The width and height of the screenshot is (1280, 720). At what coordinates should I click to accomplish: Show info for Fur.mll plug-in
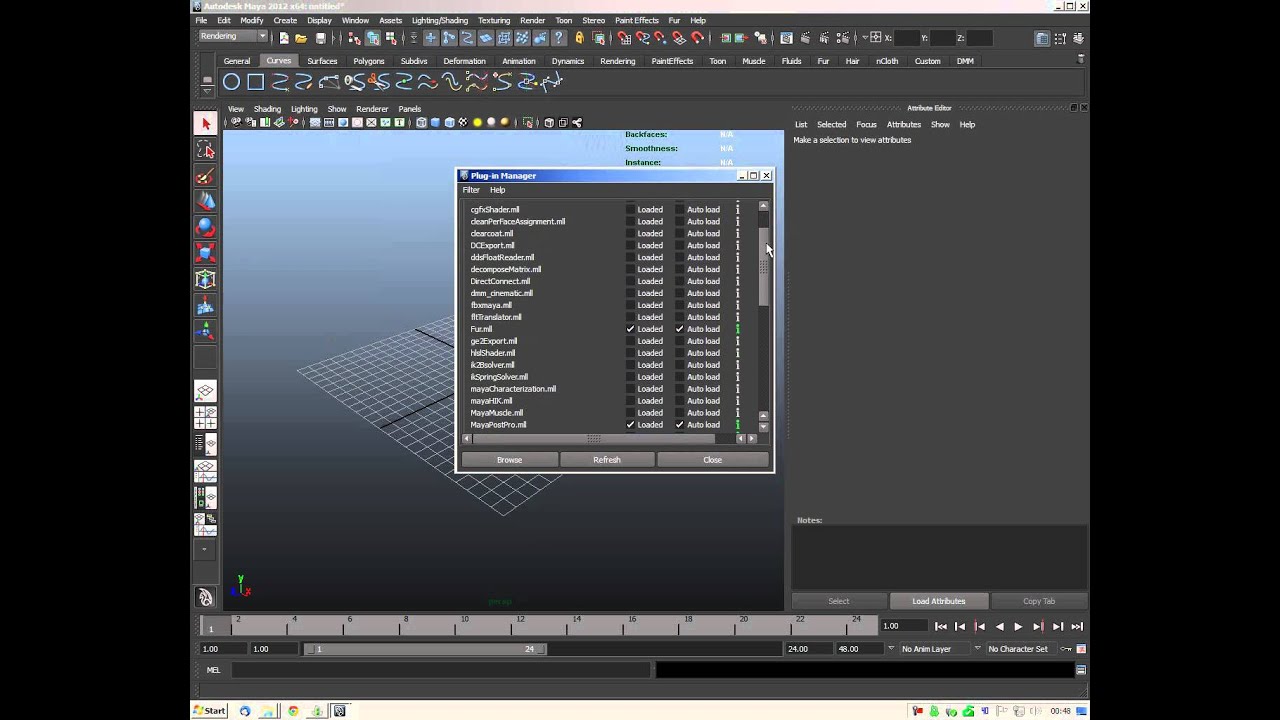pos(738,329)
